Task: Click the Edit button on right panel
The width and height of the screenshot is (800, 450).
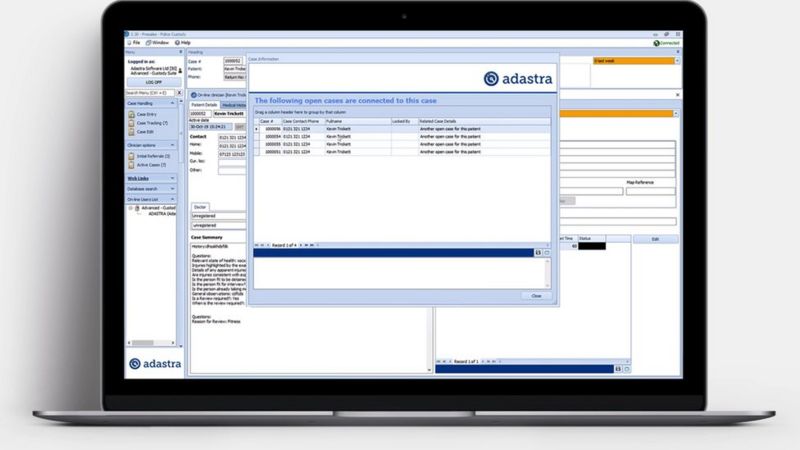Action: pos(655,239)
